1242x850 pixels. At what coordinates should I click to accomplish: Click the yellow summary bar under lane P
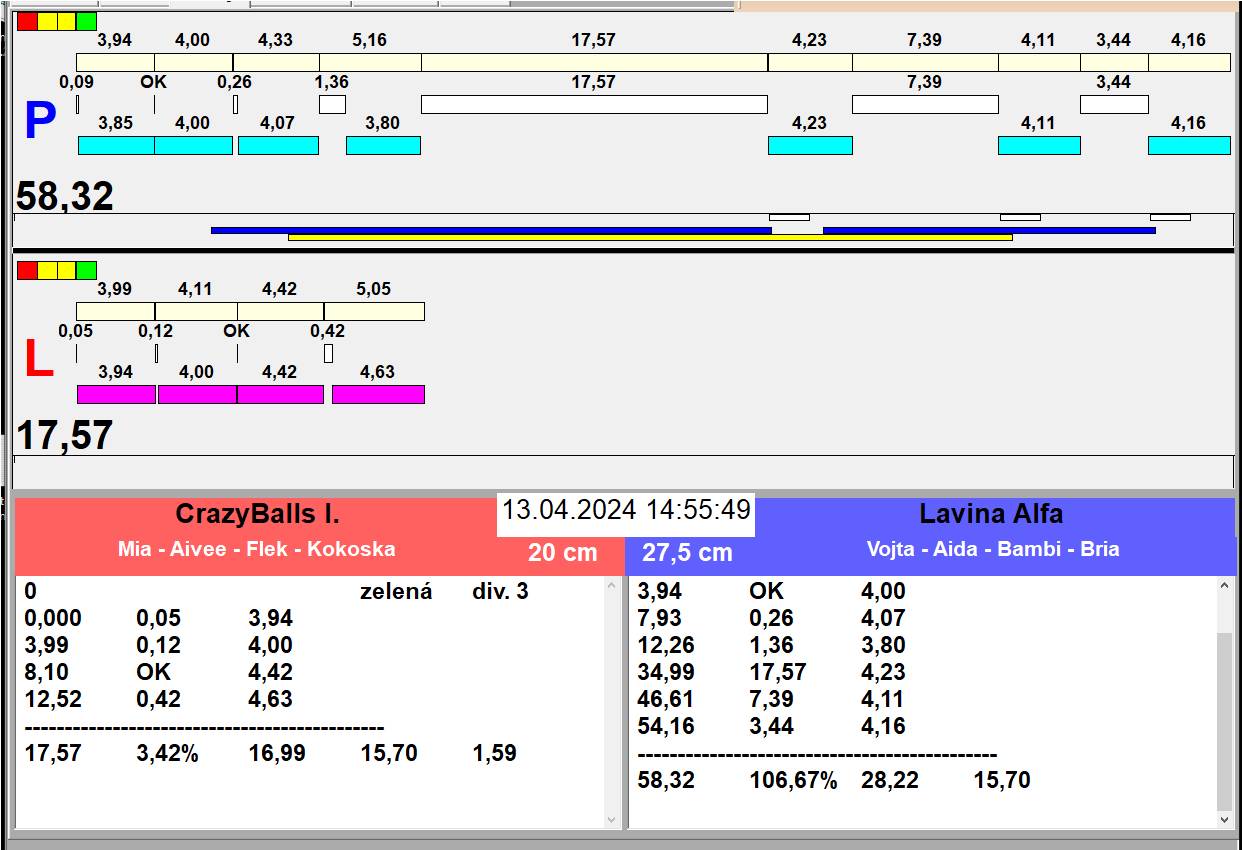[x=650, y=238]
